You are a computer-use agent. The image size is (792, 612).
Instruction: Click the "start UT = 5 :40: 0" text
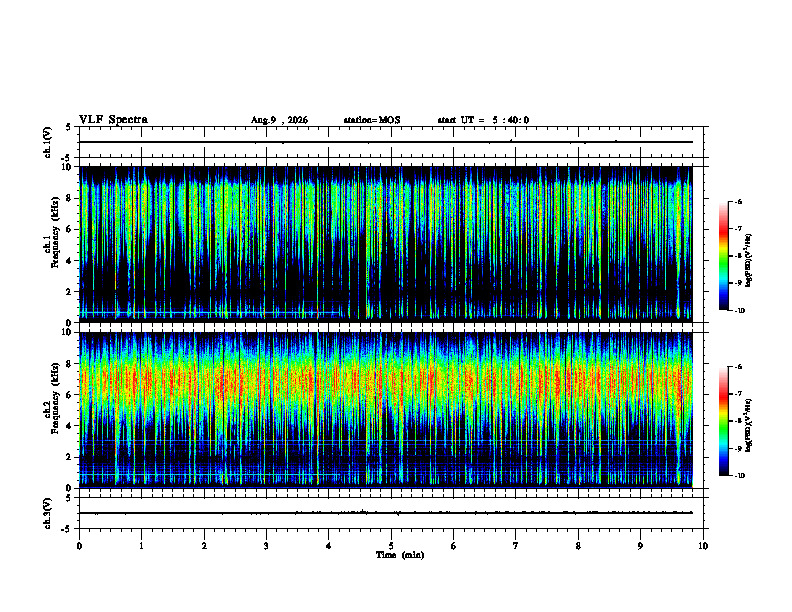coord(483,120)
